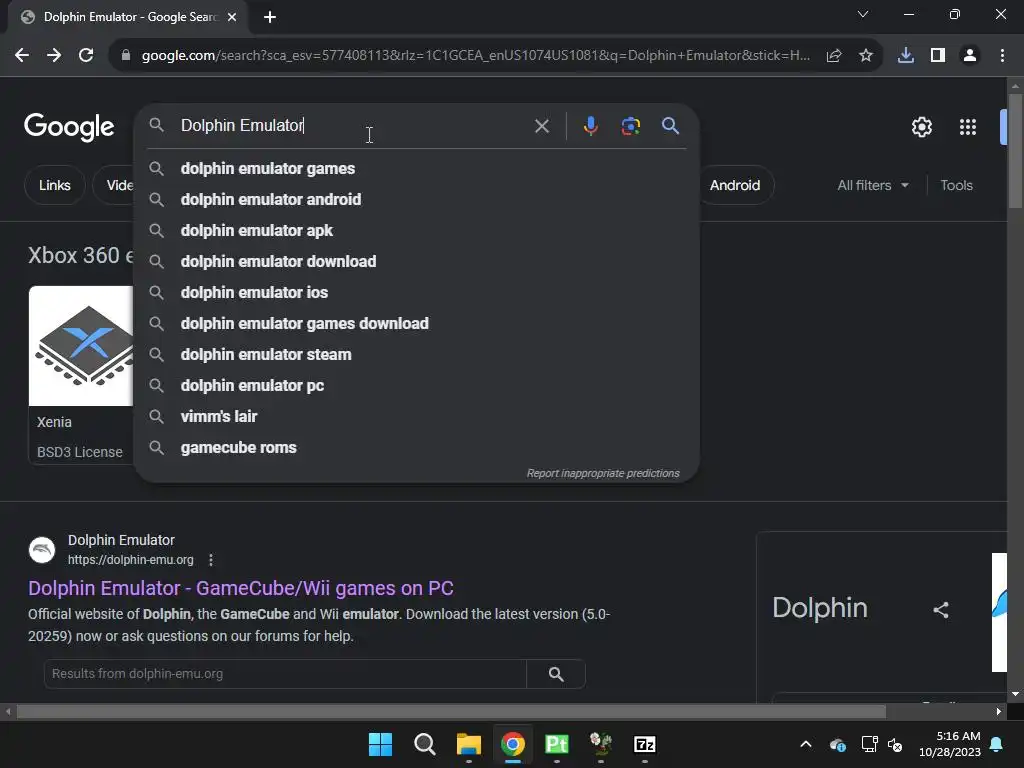Go back to previous page

pyautogui.click(x=22, y=56)
